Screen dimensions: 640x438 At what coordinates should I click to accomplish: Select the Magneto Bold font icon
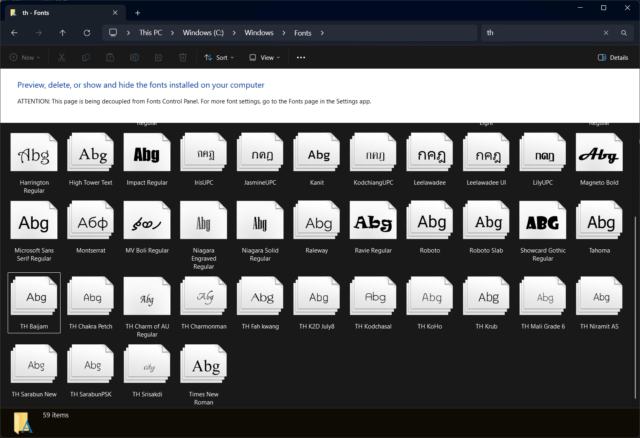599,152
